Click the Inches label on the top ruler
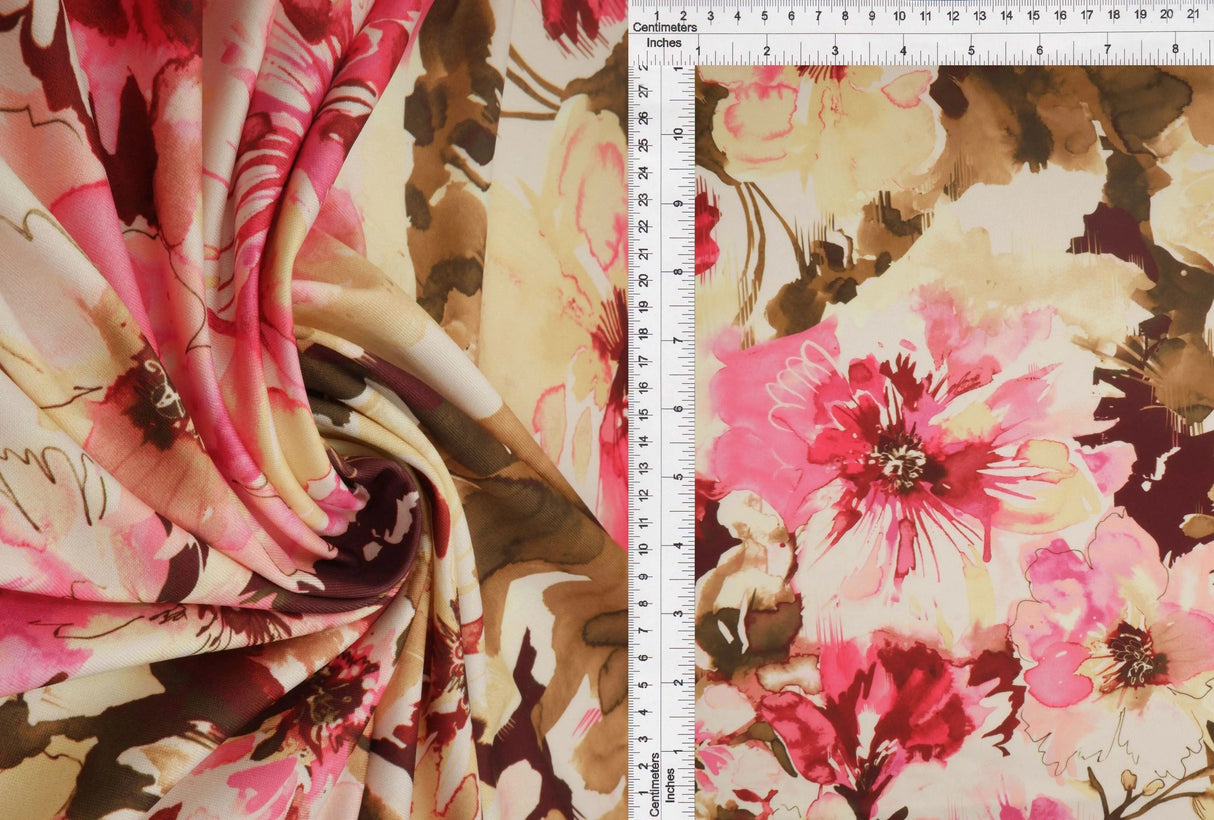Image resolution: width=1214 pixels, height=820 pixels. coord(662,44)
